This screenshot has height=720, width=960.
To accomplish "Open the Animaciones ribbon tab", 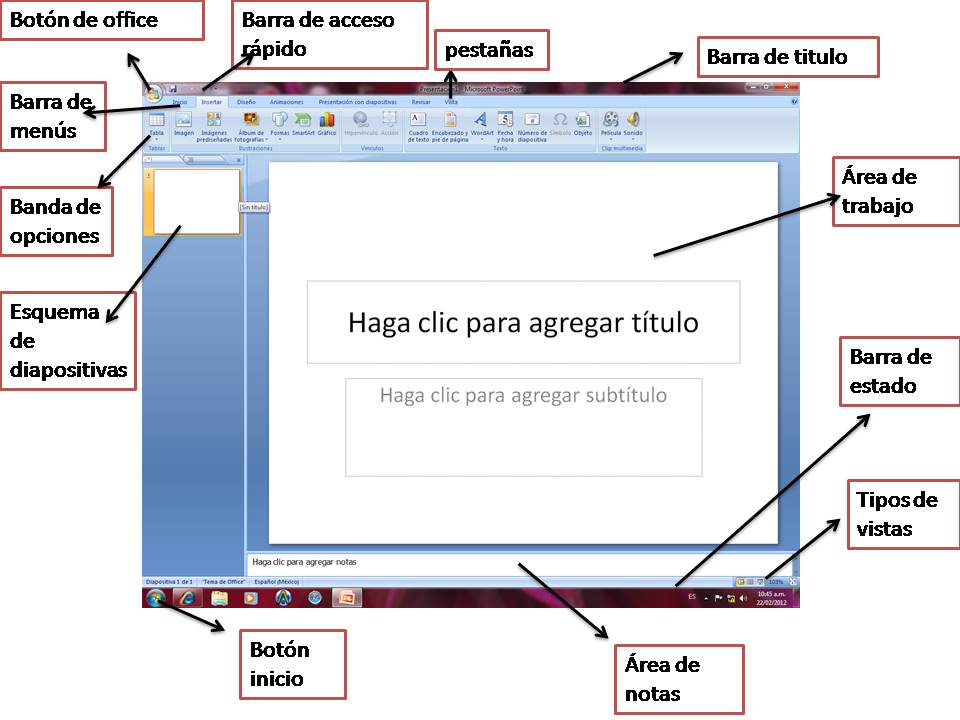I will (286, 103).
